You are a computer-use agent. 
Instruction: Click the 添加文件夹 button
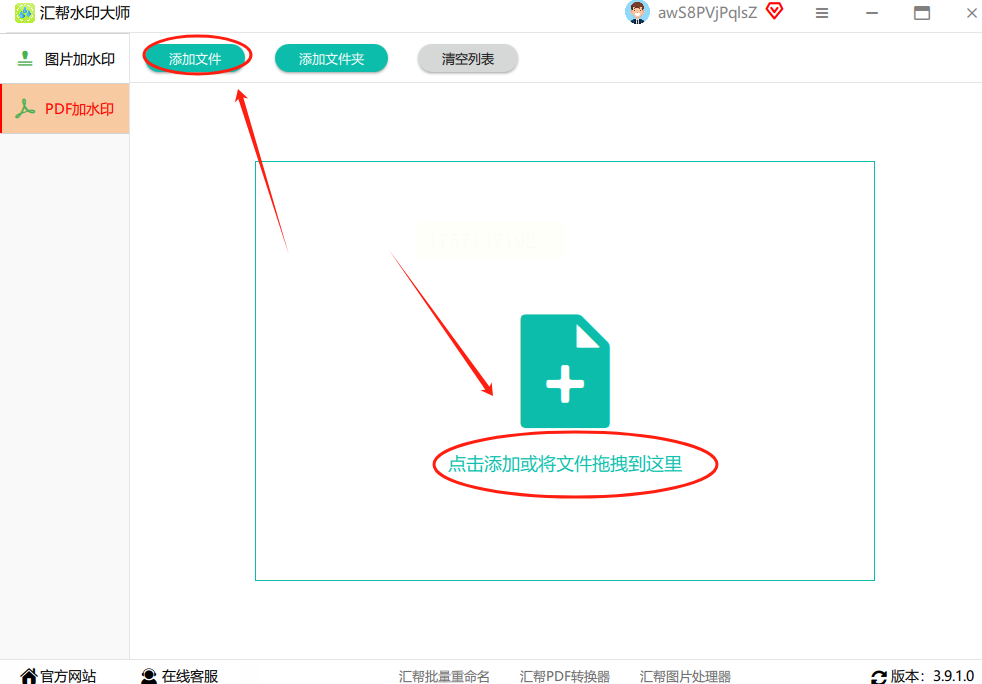point(331,58)
